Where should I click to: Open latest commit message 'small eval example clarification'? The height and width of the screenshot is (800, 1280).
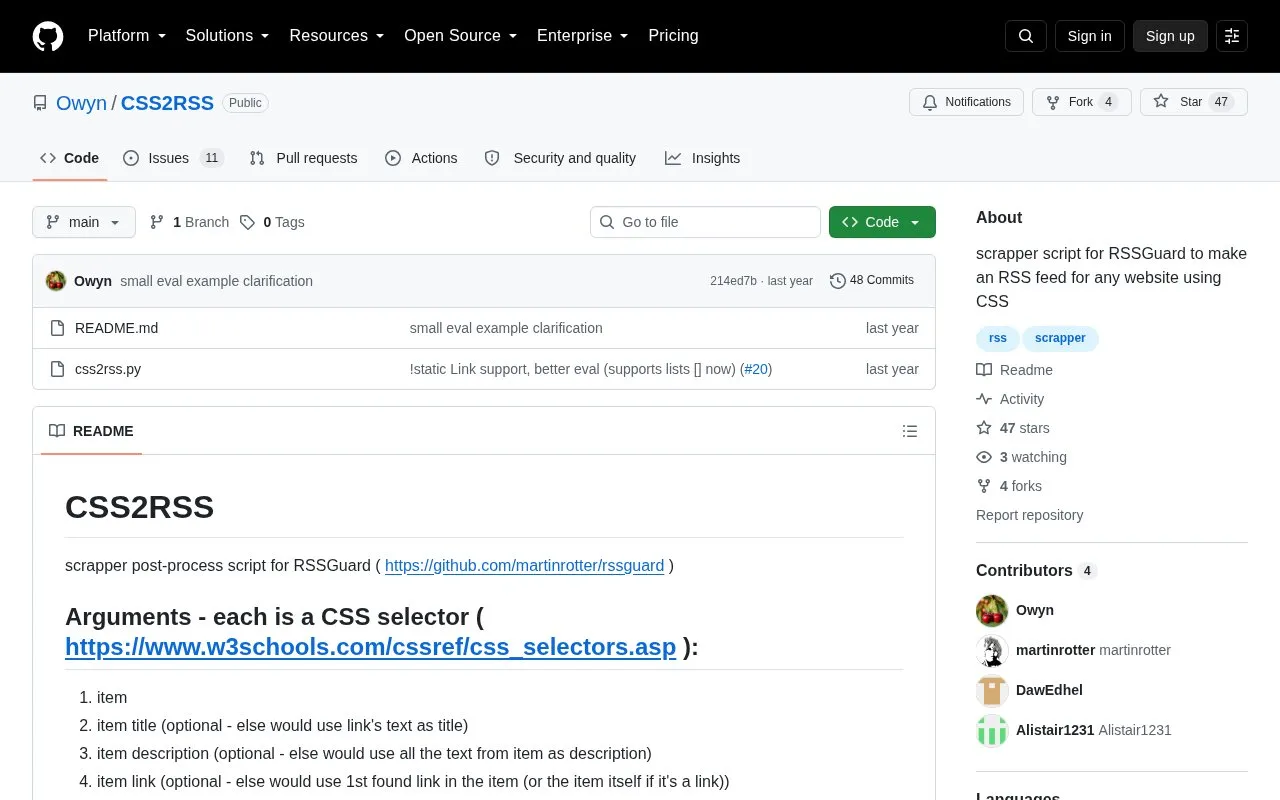pyautogui.click(x=216, y=281)
